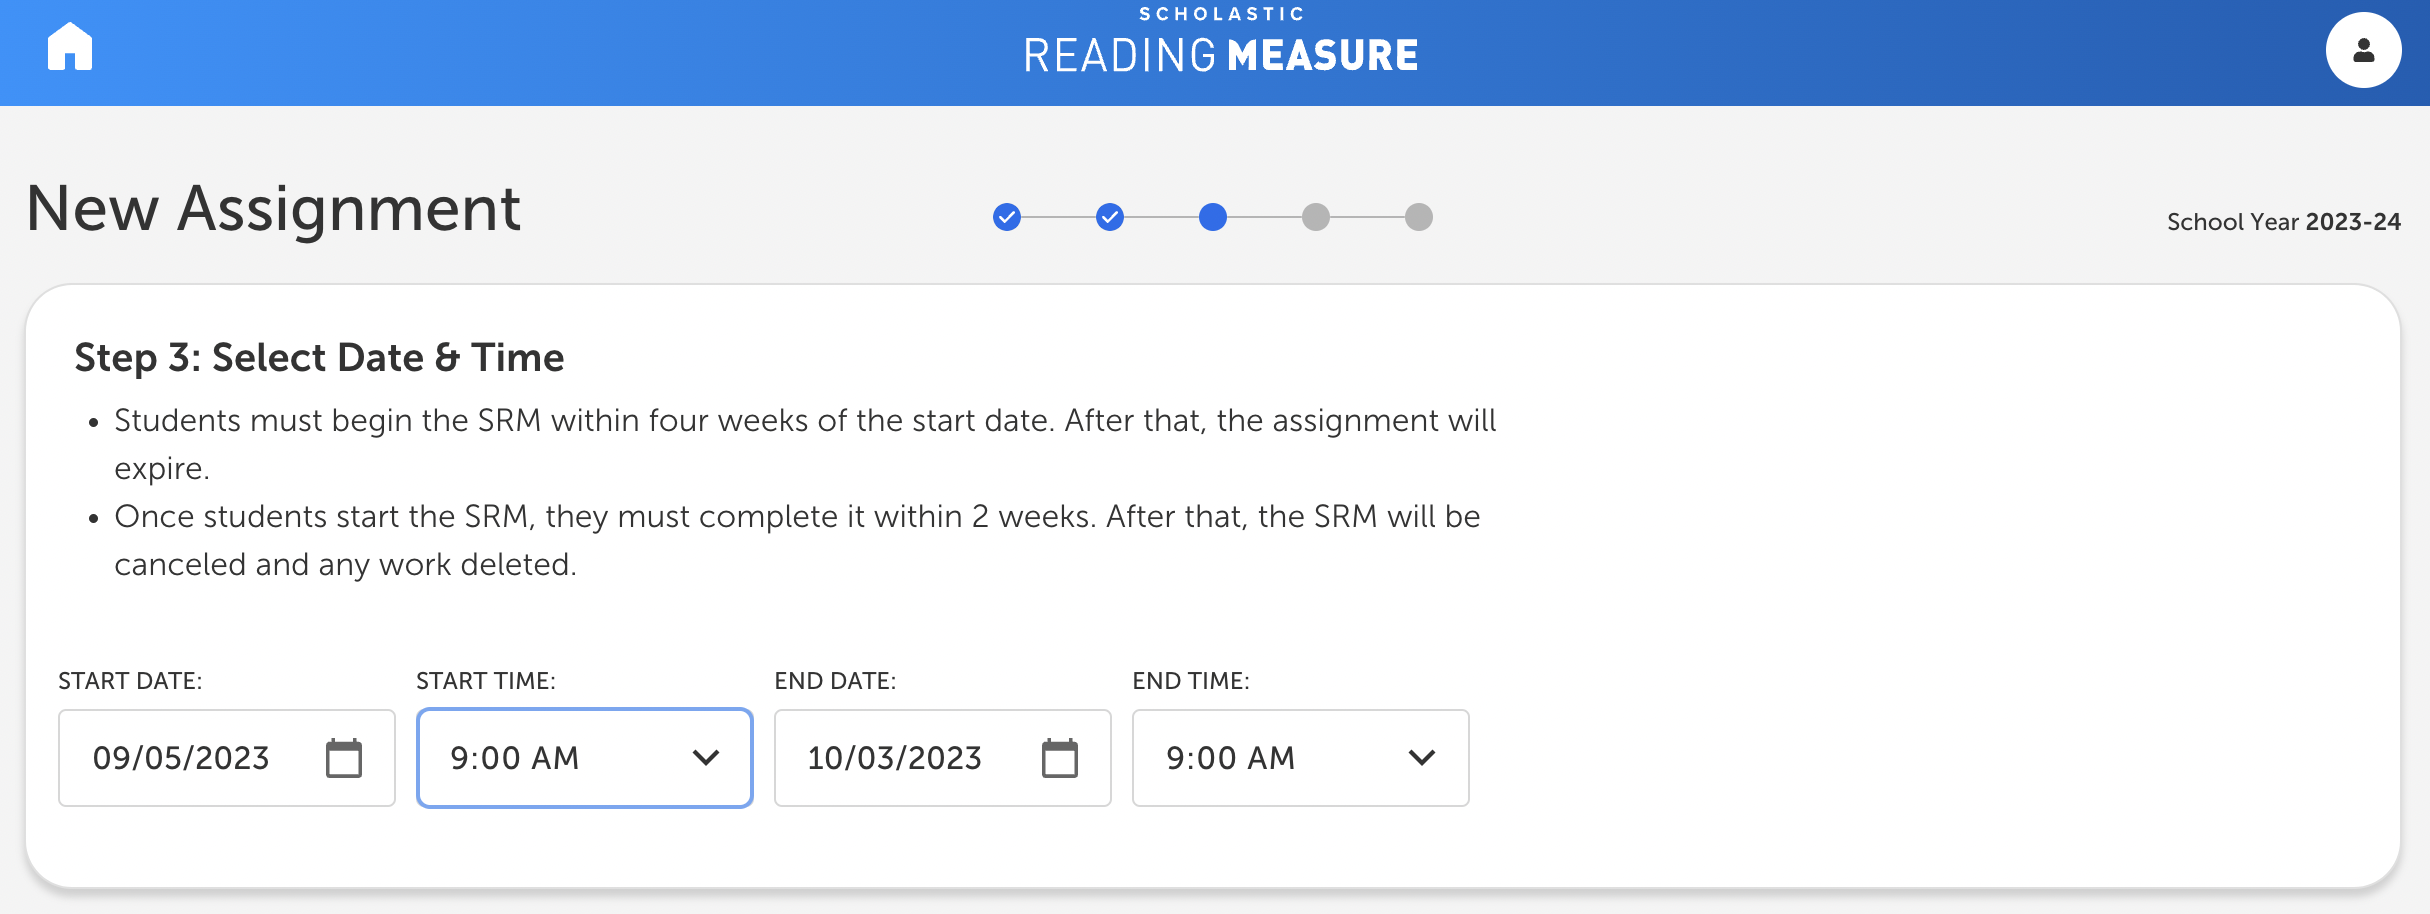Click the End Time chevron arrow
The image size is (2430, 914).
tap(1422, 758)
